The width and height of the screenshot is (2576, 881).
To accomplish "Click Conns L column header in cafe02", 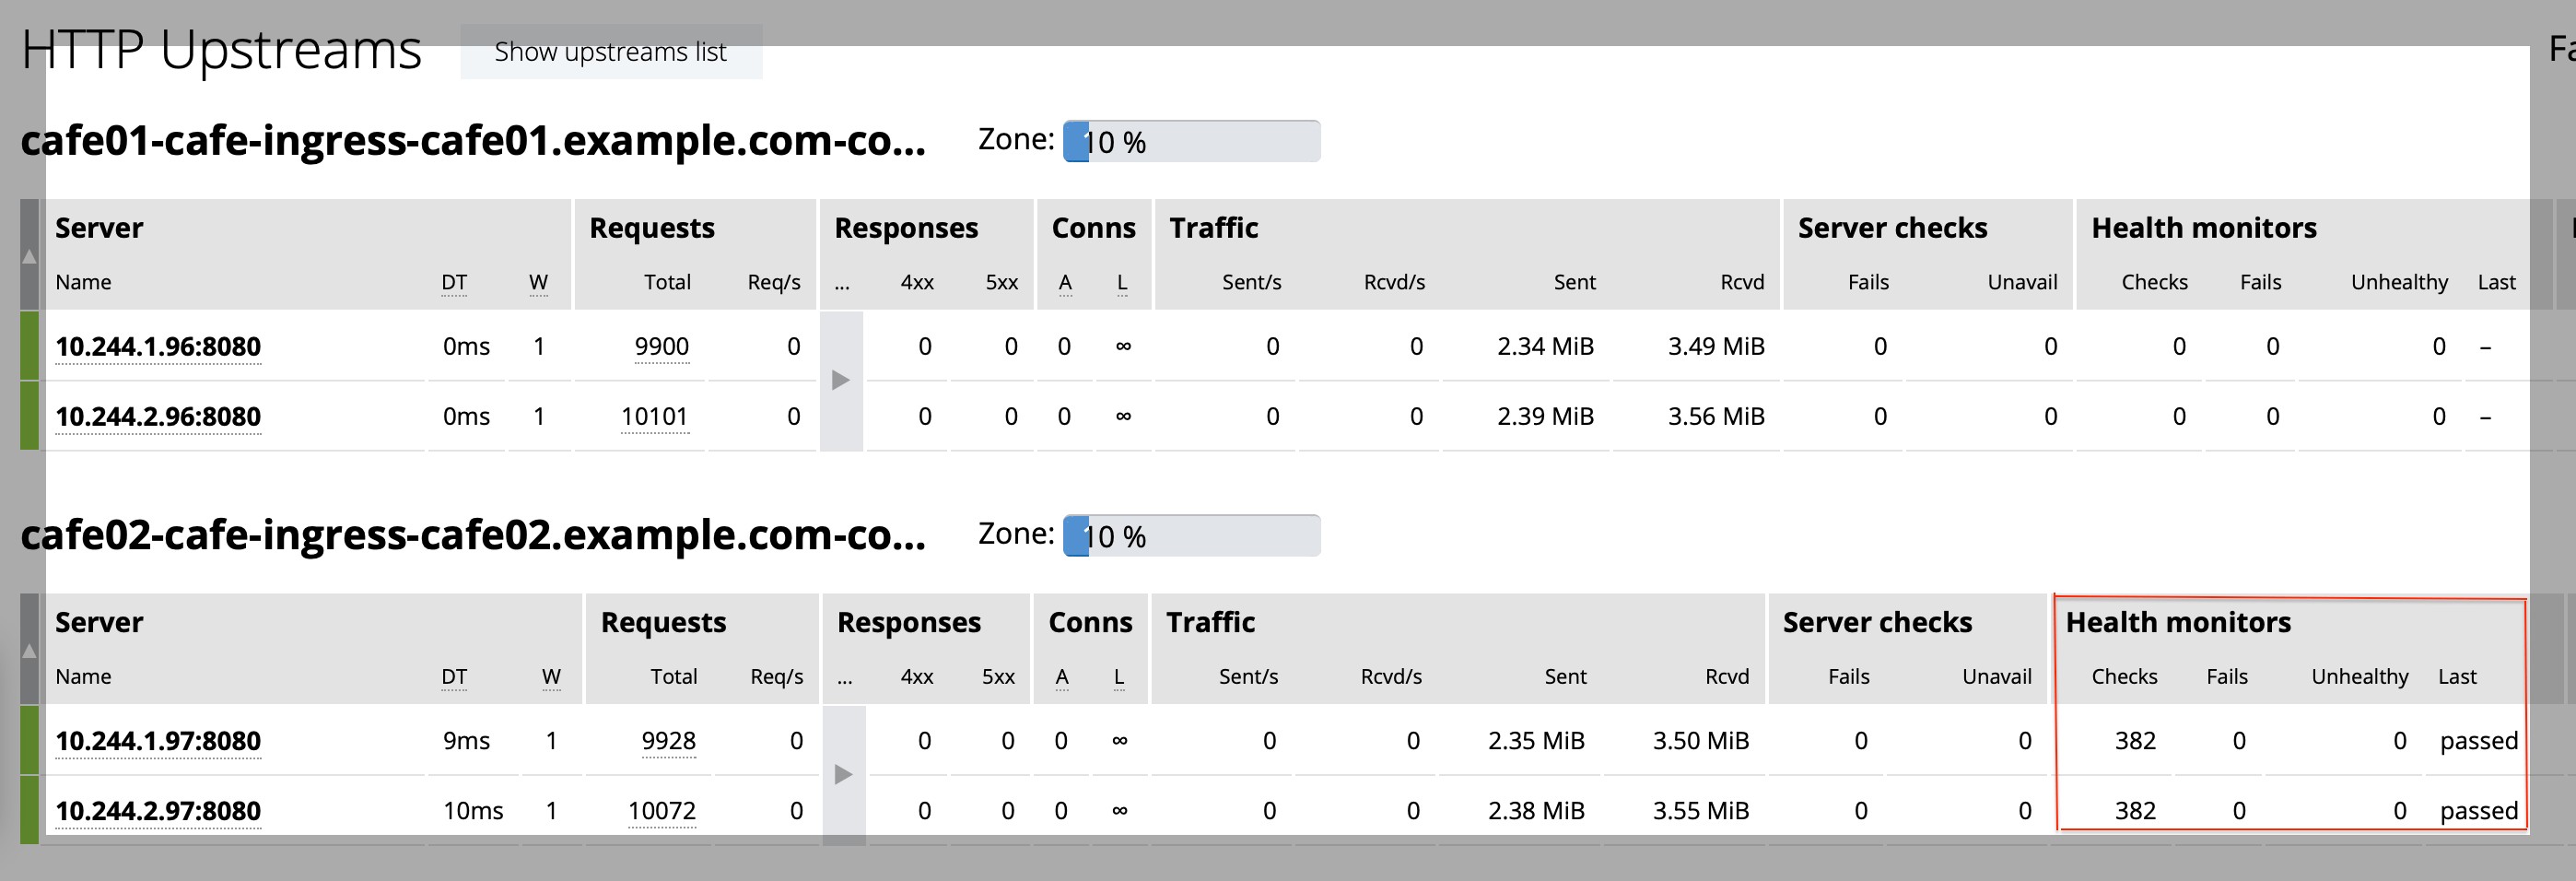I will 1119,677.
